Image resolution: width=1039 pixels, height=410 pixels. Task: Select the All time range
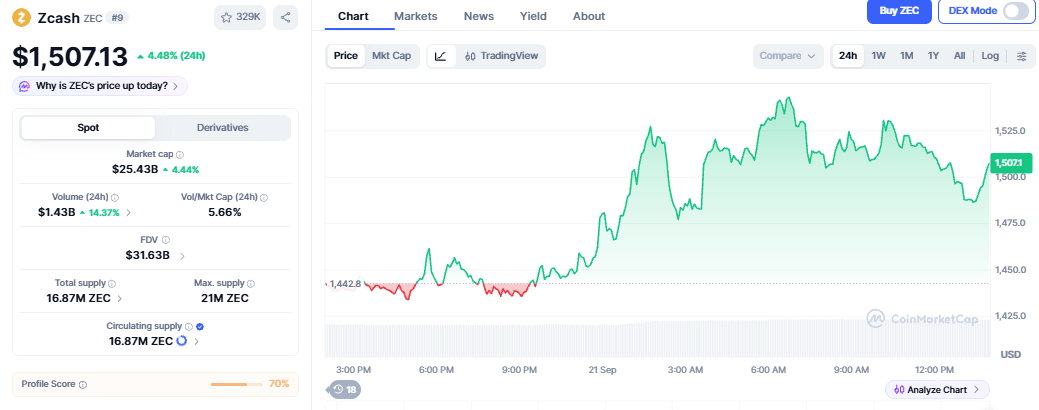click(959, 56)
